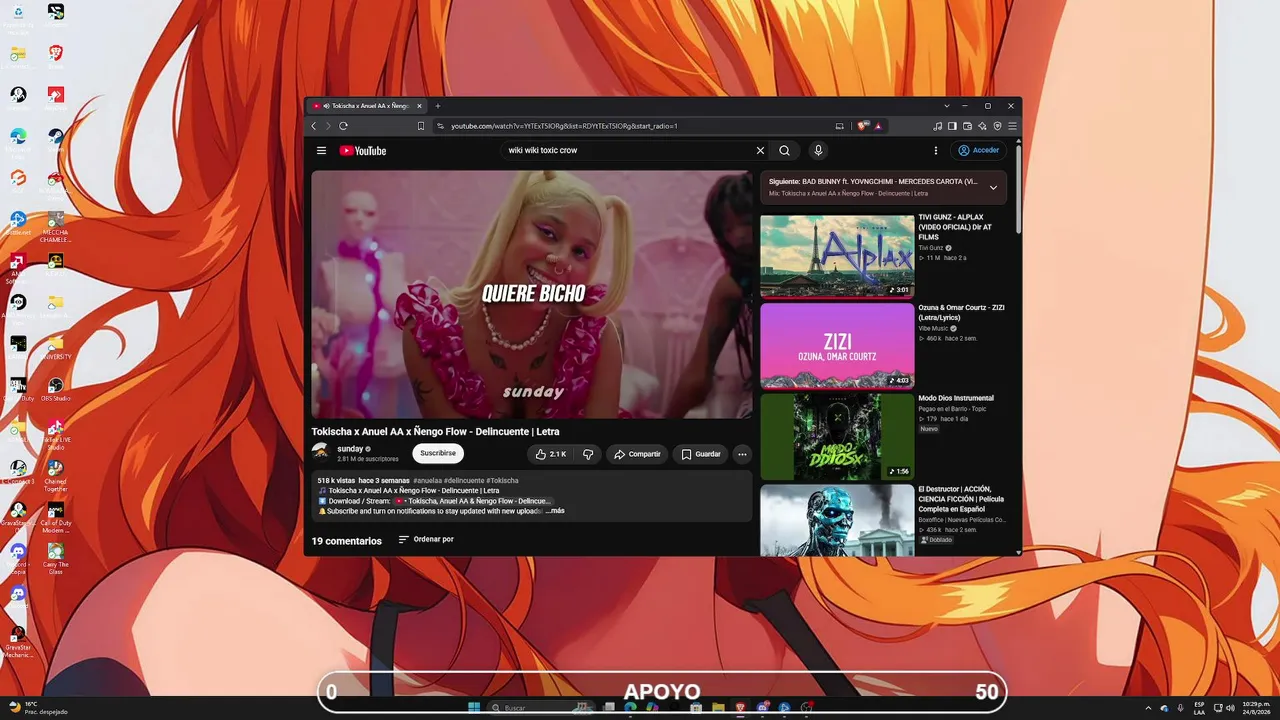Expand the description with ...más
The width and height of the screenshot is (1280, 720).
555,511
